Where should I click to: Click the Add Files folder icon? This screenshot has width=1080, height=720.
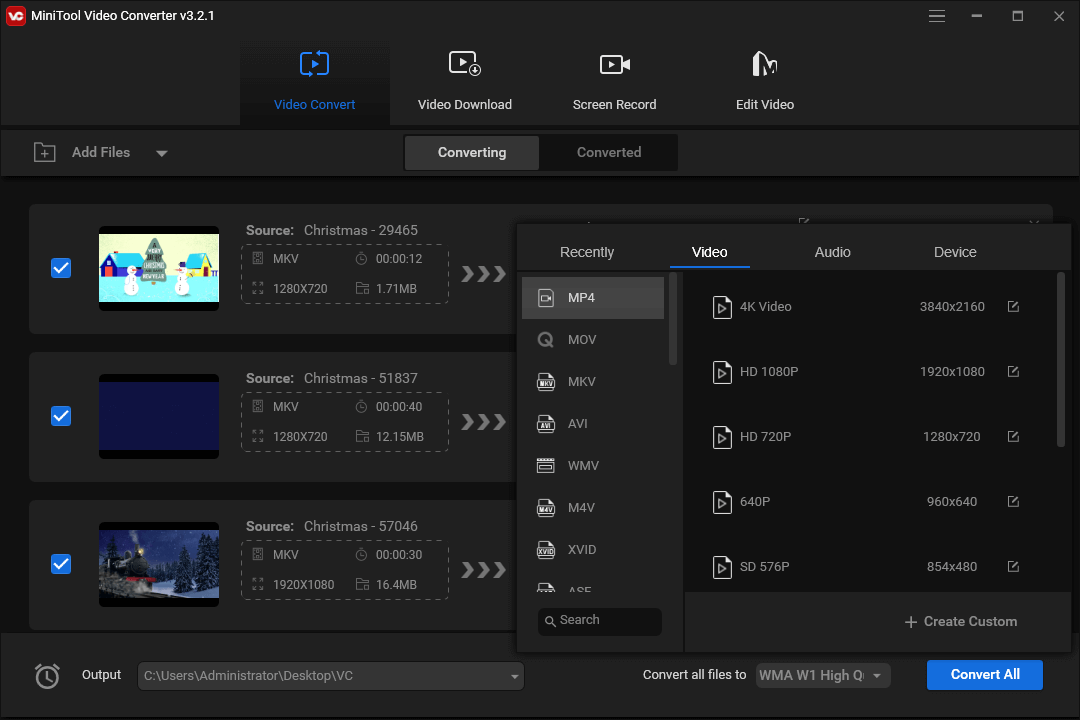[45, 152]
